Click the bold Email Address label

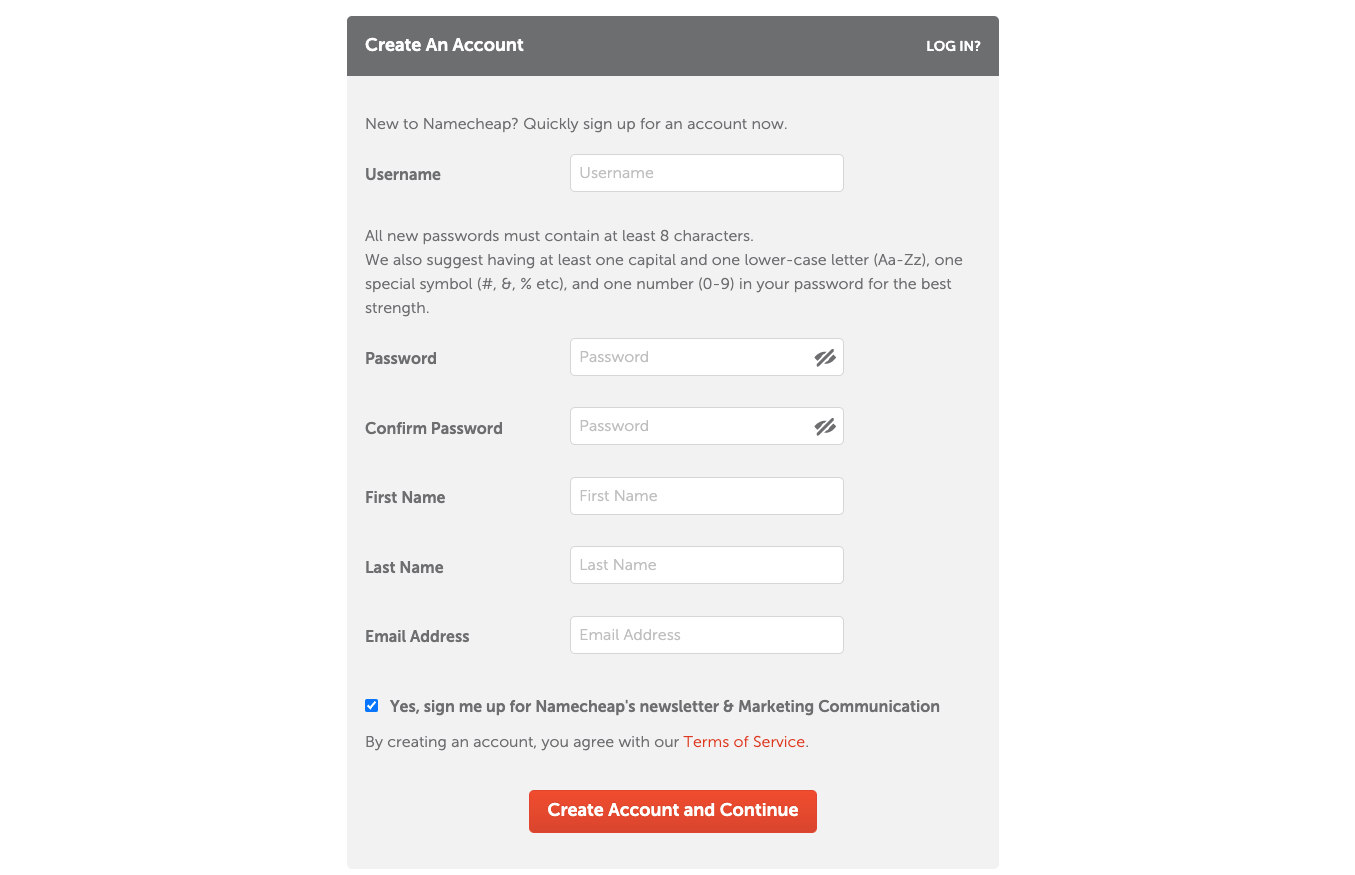pyautogui.click(x=417, y=636)
